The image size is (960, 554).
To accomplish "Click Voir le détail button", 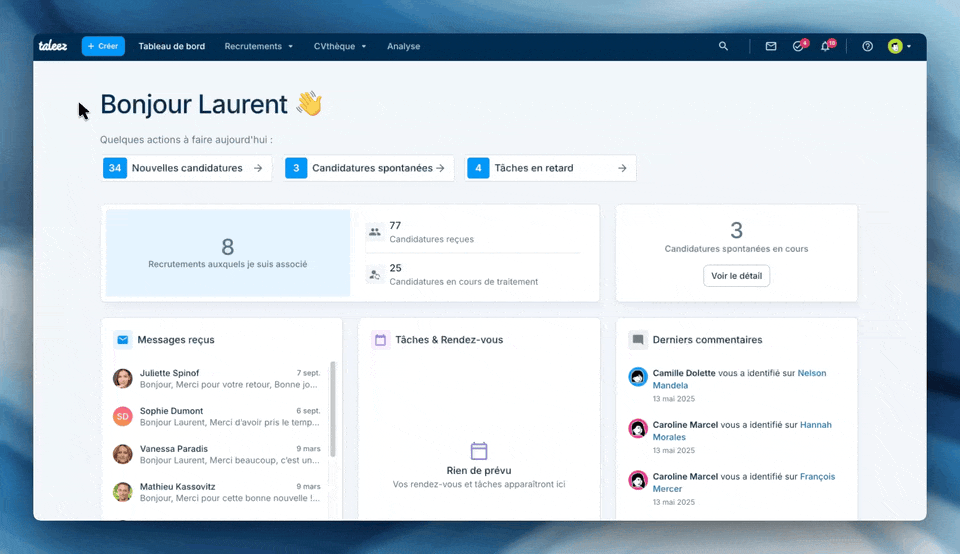I will click(737, 275).
